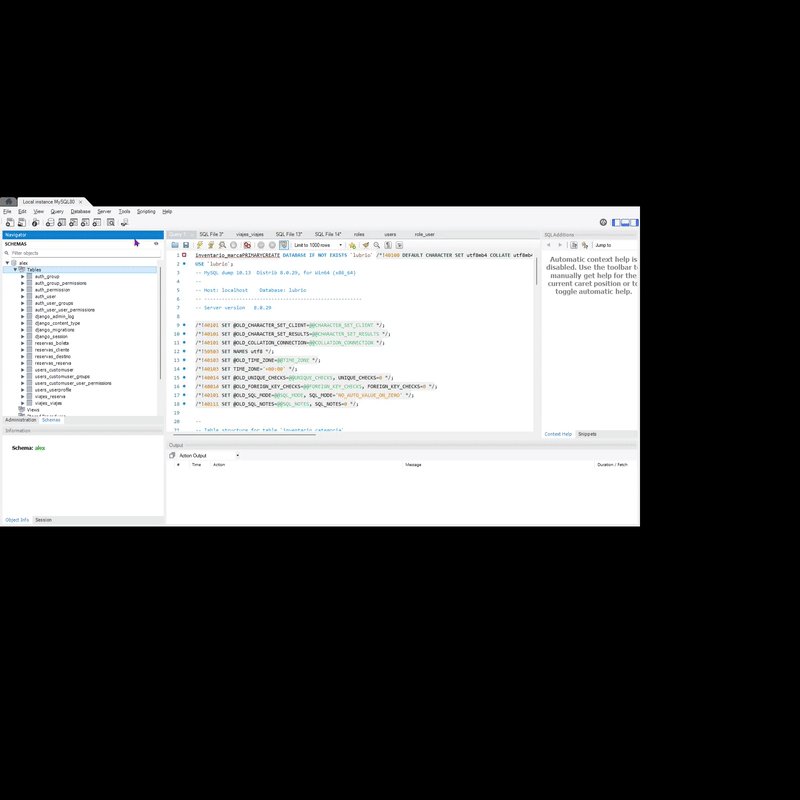The height and width of the screenshot is (800, 800).
Task: Open the Database menu
Action: tap(80, 211)
